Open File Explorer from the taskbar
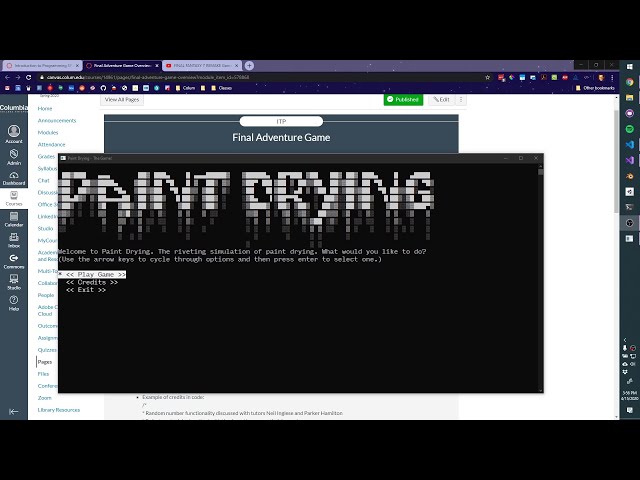The image size is (640, 480). click(629, 98)
